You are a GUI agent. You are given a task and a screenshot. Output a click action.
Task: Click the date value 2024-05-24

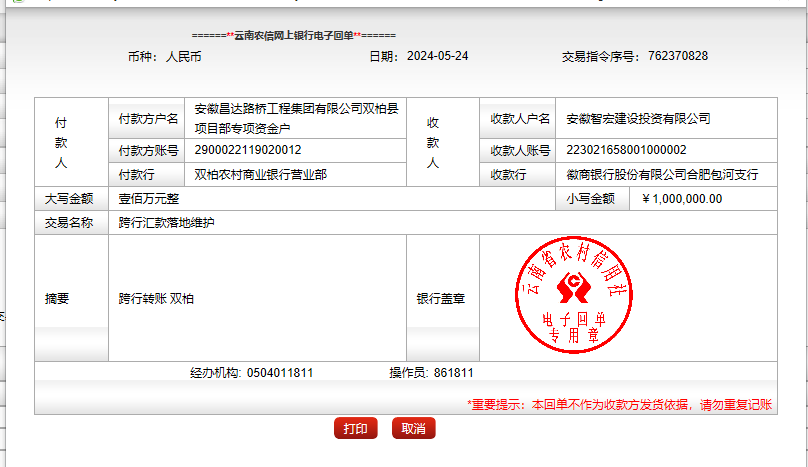click(x=438, y=56)
